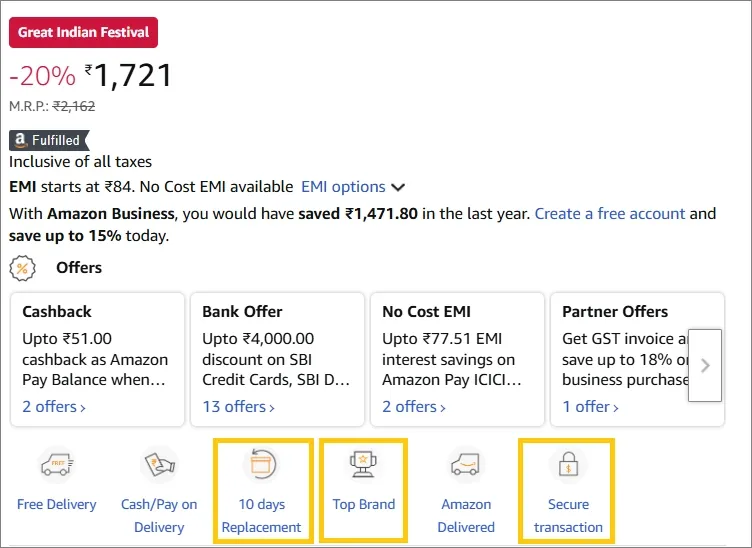Open 2 offers under Cashback
752x548 pixels.
(x=53, y=407)
